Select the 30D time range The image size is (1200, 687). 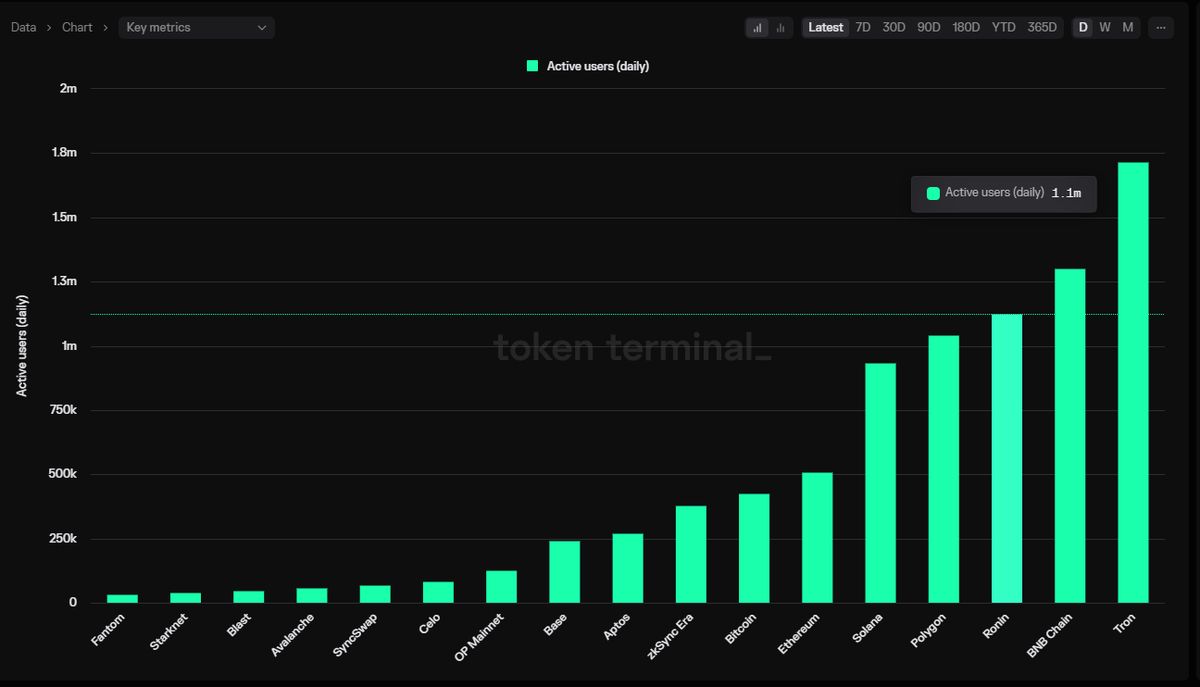coord(894,28)
